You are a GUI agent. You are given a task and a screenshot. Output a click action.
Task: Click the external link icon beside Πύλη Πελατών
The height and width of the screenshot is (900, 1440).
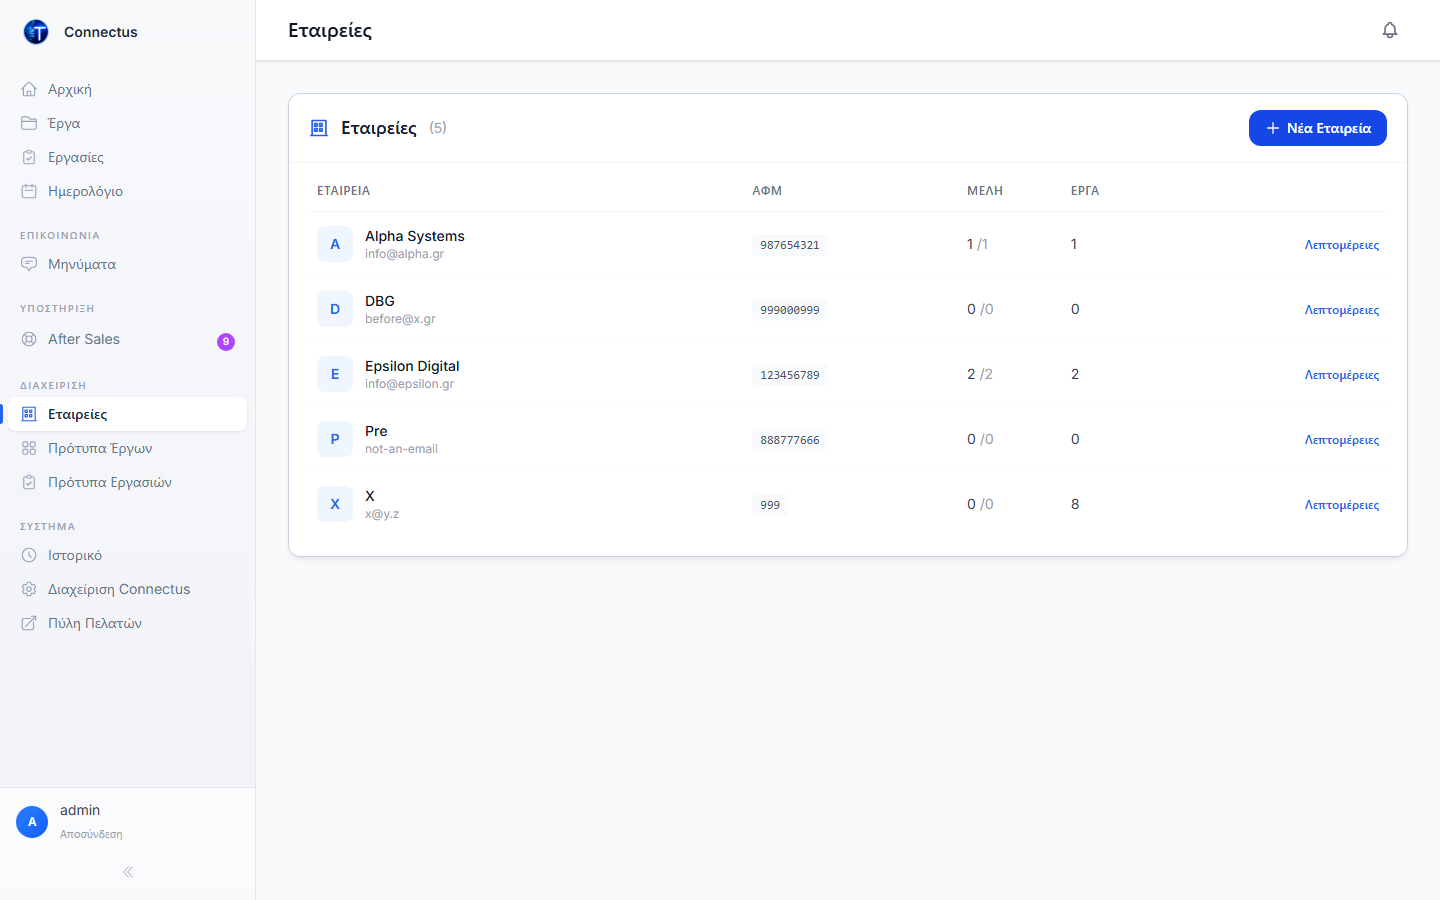click(x=29, y=623)
